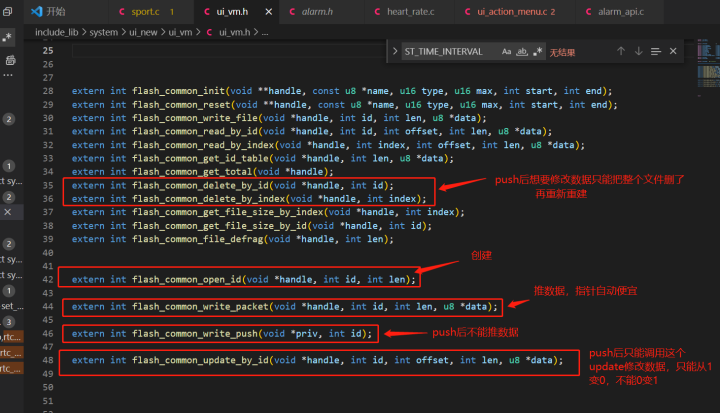Screen dimensions: 720x413
Task: Switch to the ui_action_menu.c tab
Action: (x=512, y=11)
